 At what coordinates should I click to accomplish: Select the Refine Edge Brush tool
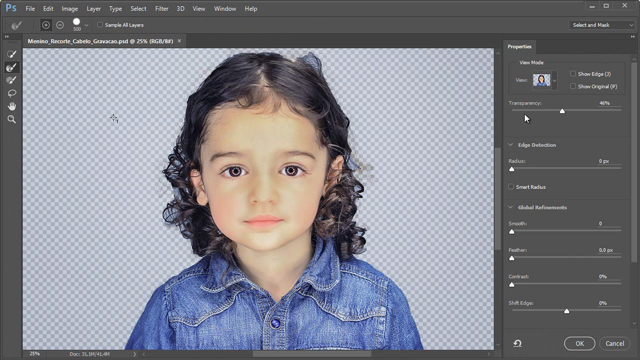click(11, 67)
